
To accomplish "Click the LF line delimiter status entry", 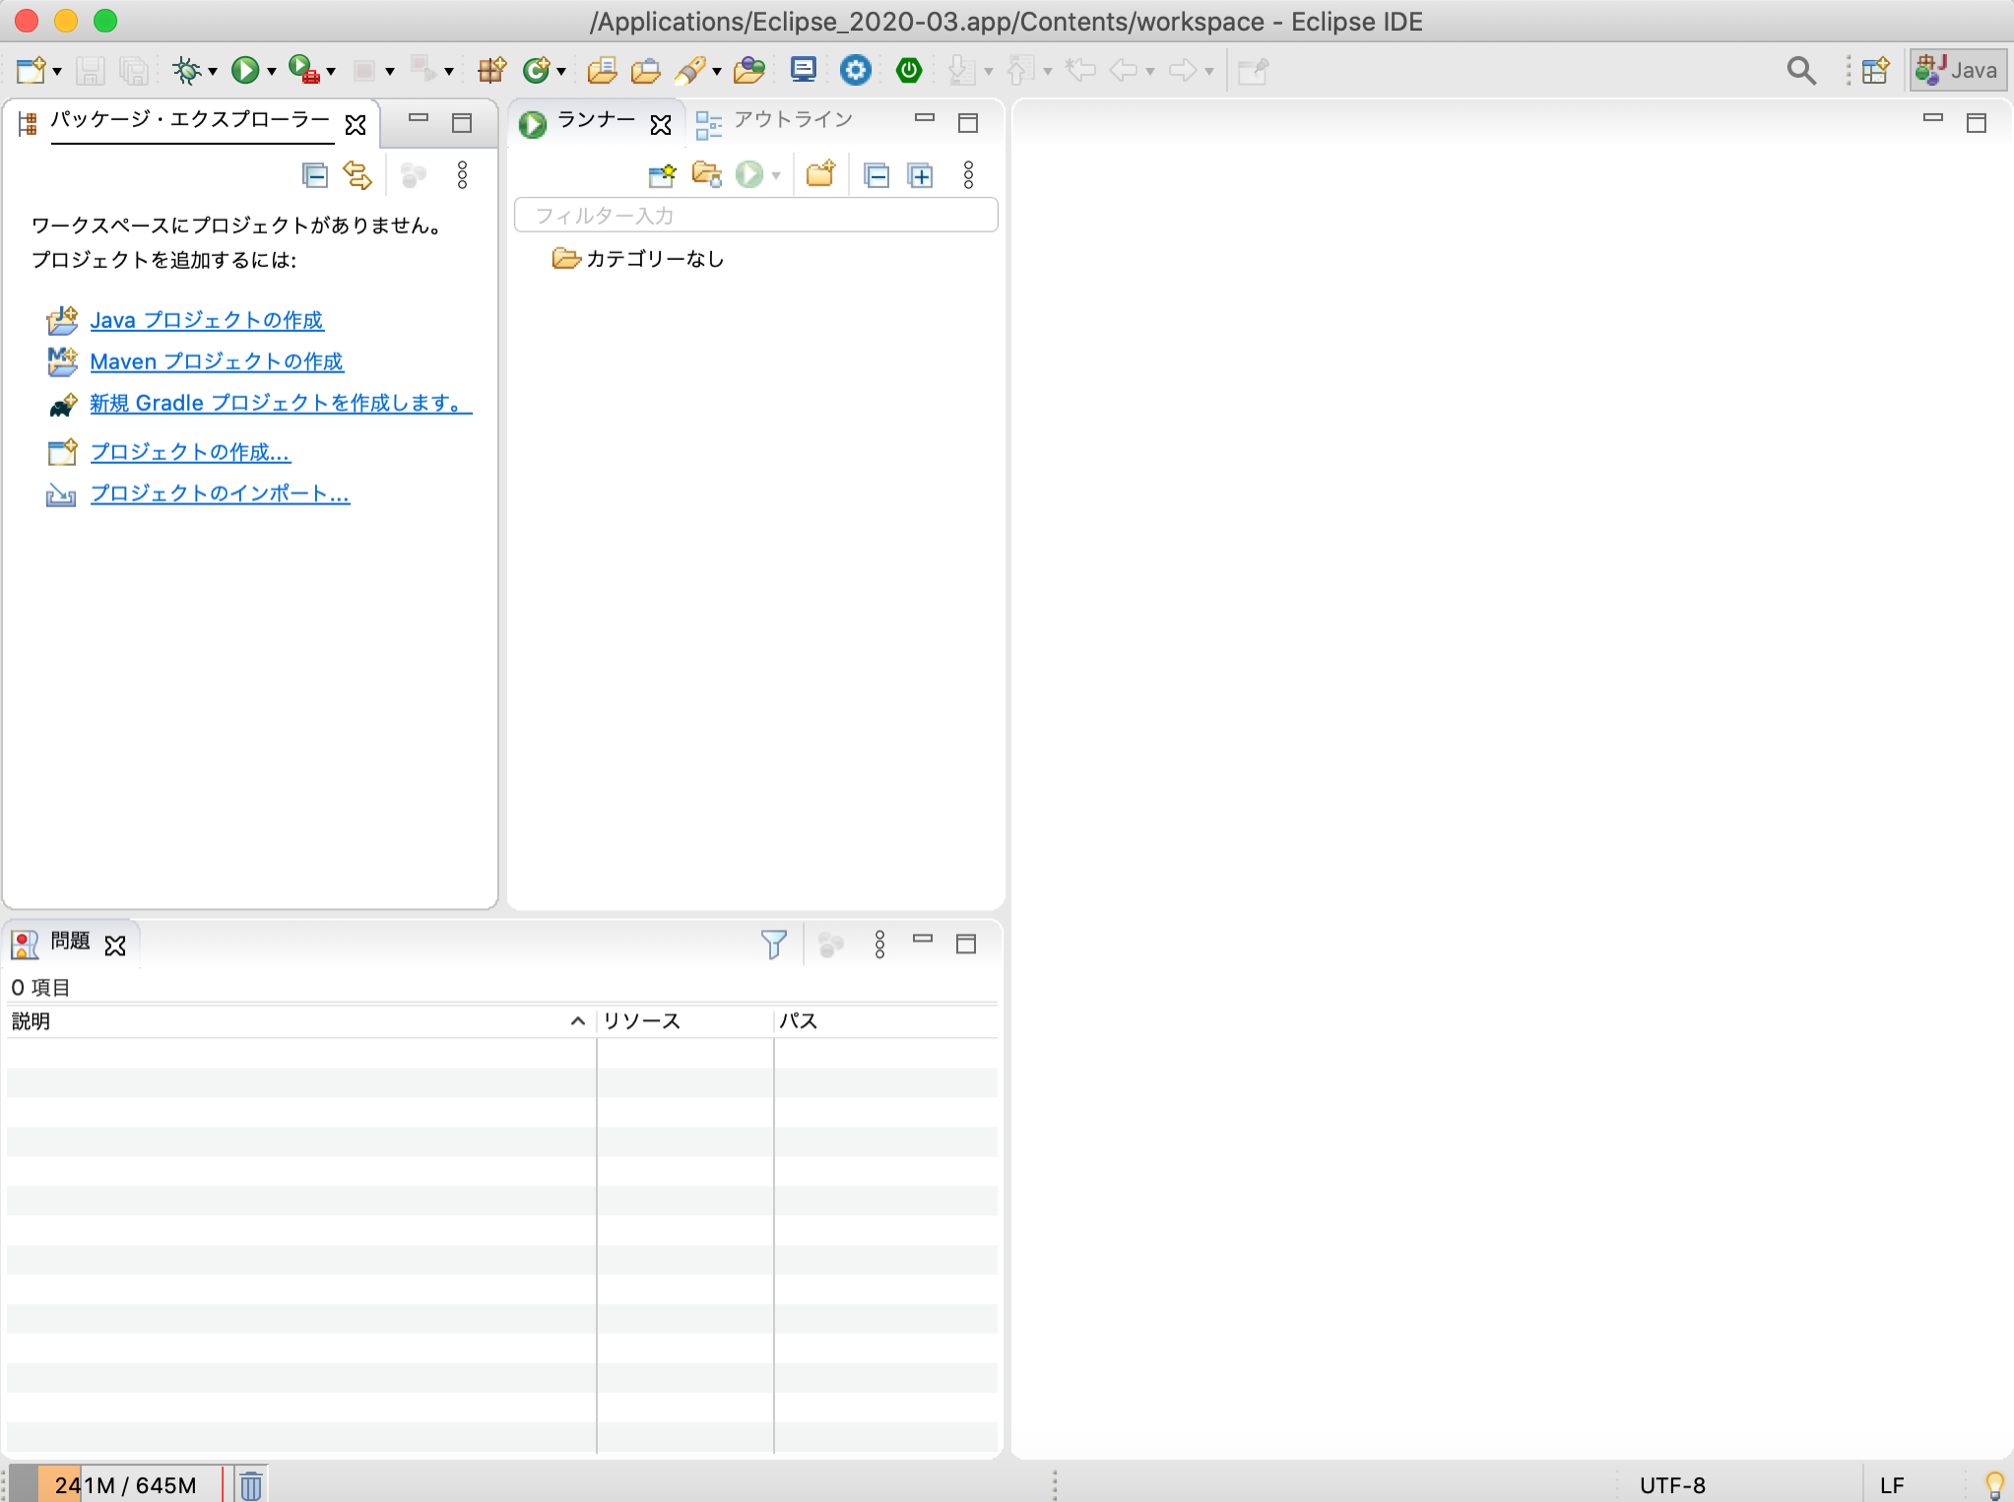I will point(1892,1485).
